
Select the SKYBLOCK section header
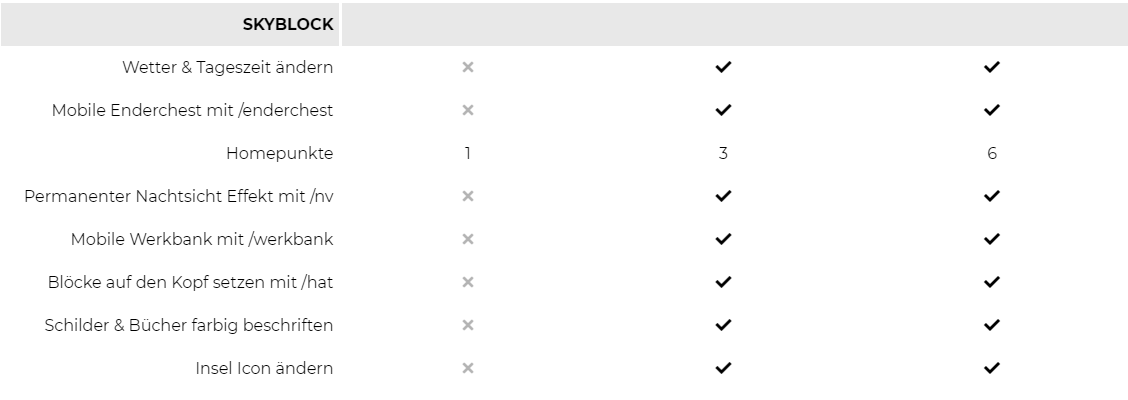point(288,24)
